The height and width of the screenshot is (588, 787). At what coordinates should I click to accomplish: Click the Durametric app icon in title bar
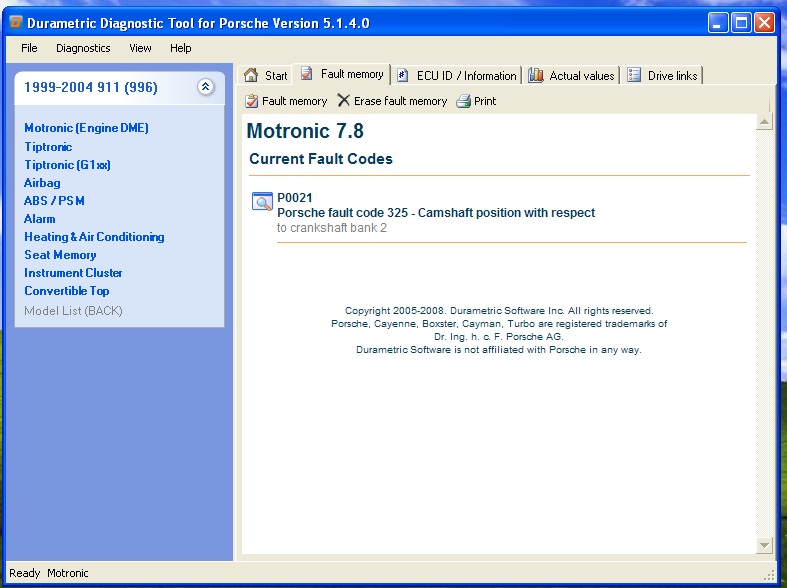coord(16,22)
